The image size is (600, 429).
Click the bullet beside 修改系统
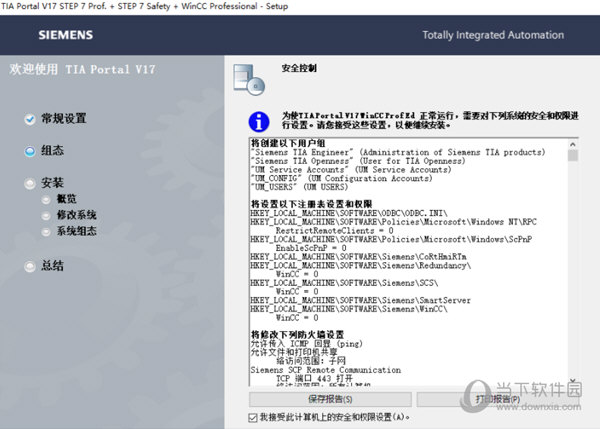pyautogui.click(x=46, y=216)
